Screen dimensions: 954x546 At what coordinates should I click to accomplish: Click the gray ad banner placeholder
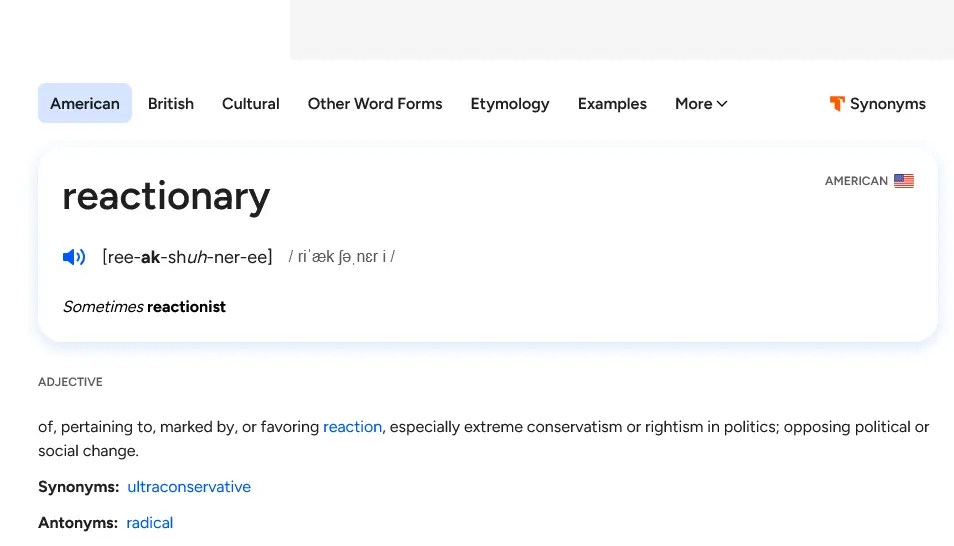(620, 30)
